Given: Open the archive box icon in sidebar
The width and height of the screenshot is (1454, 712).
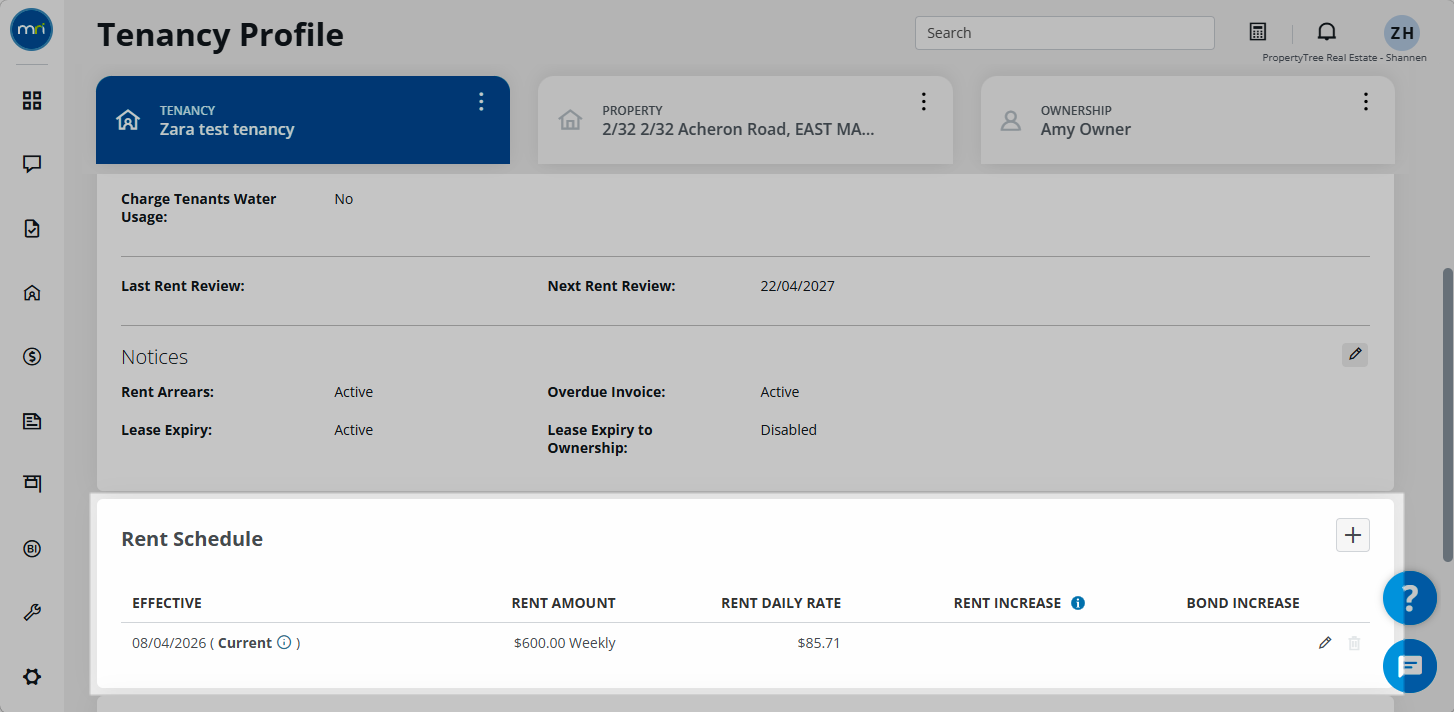Looking at the screenshot, I should point(32,484).
